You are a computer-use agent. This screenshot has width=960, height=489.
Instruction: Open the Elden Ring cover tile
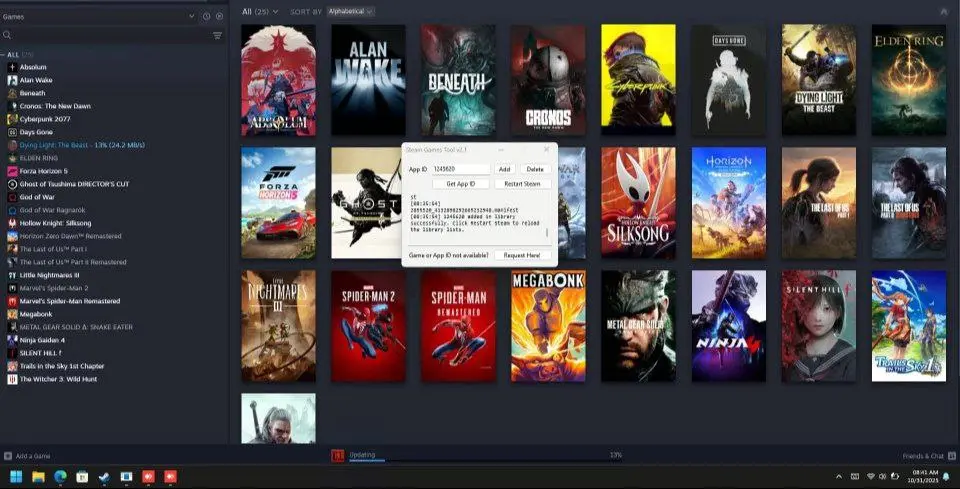tap(909, 80)
